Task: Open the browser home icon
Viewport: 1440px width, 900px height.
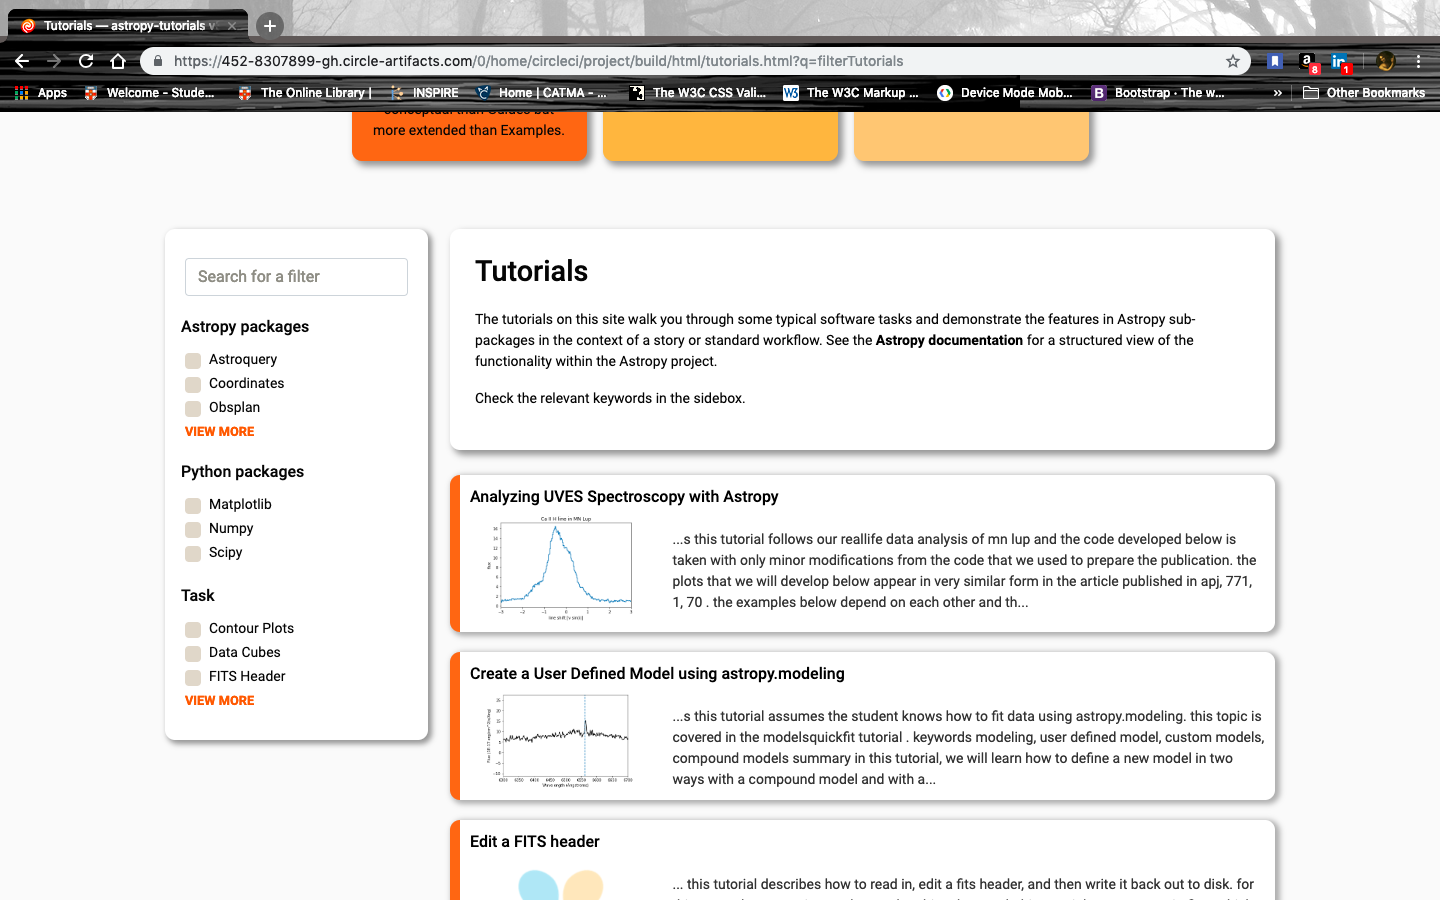Action: tap(118, 61)
